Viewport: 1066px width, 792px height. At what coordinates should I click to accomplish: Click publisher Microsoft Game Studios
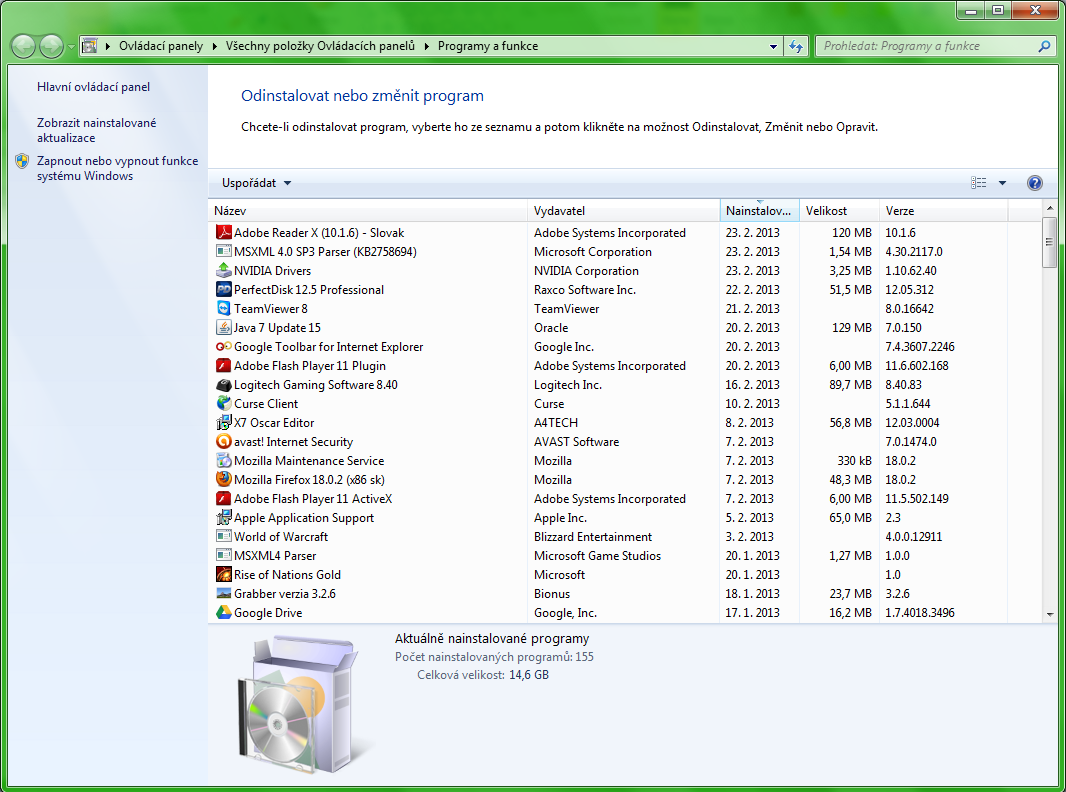point(598,556)
